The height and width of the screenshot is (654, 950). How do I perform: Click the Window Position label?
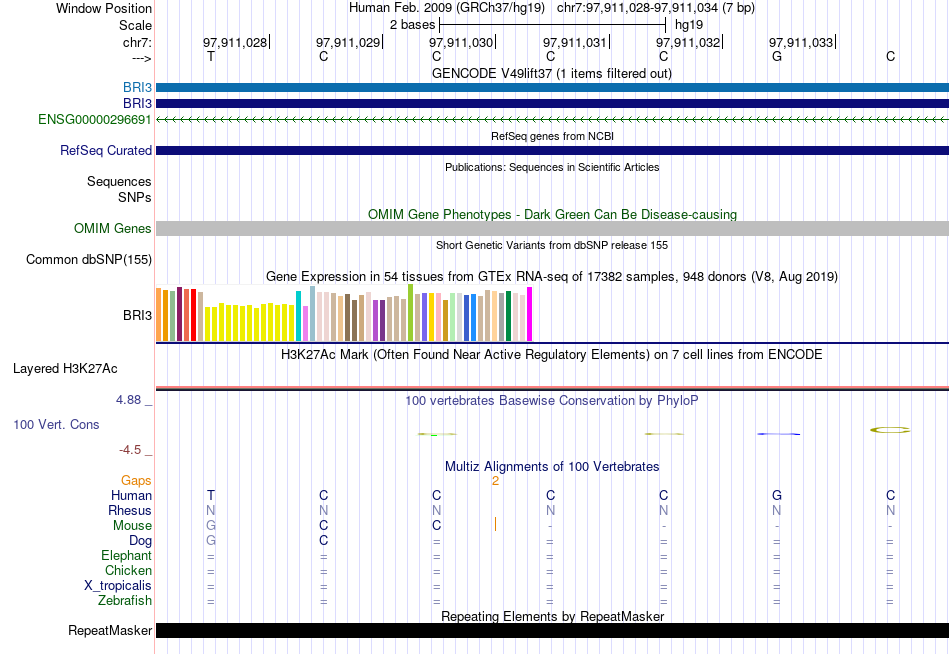(104, 8)
